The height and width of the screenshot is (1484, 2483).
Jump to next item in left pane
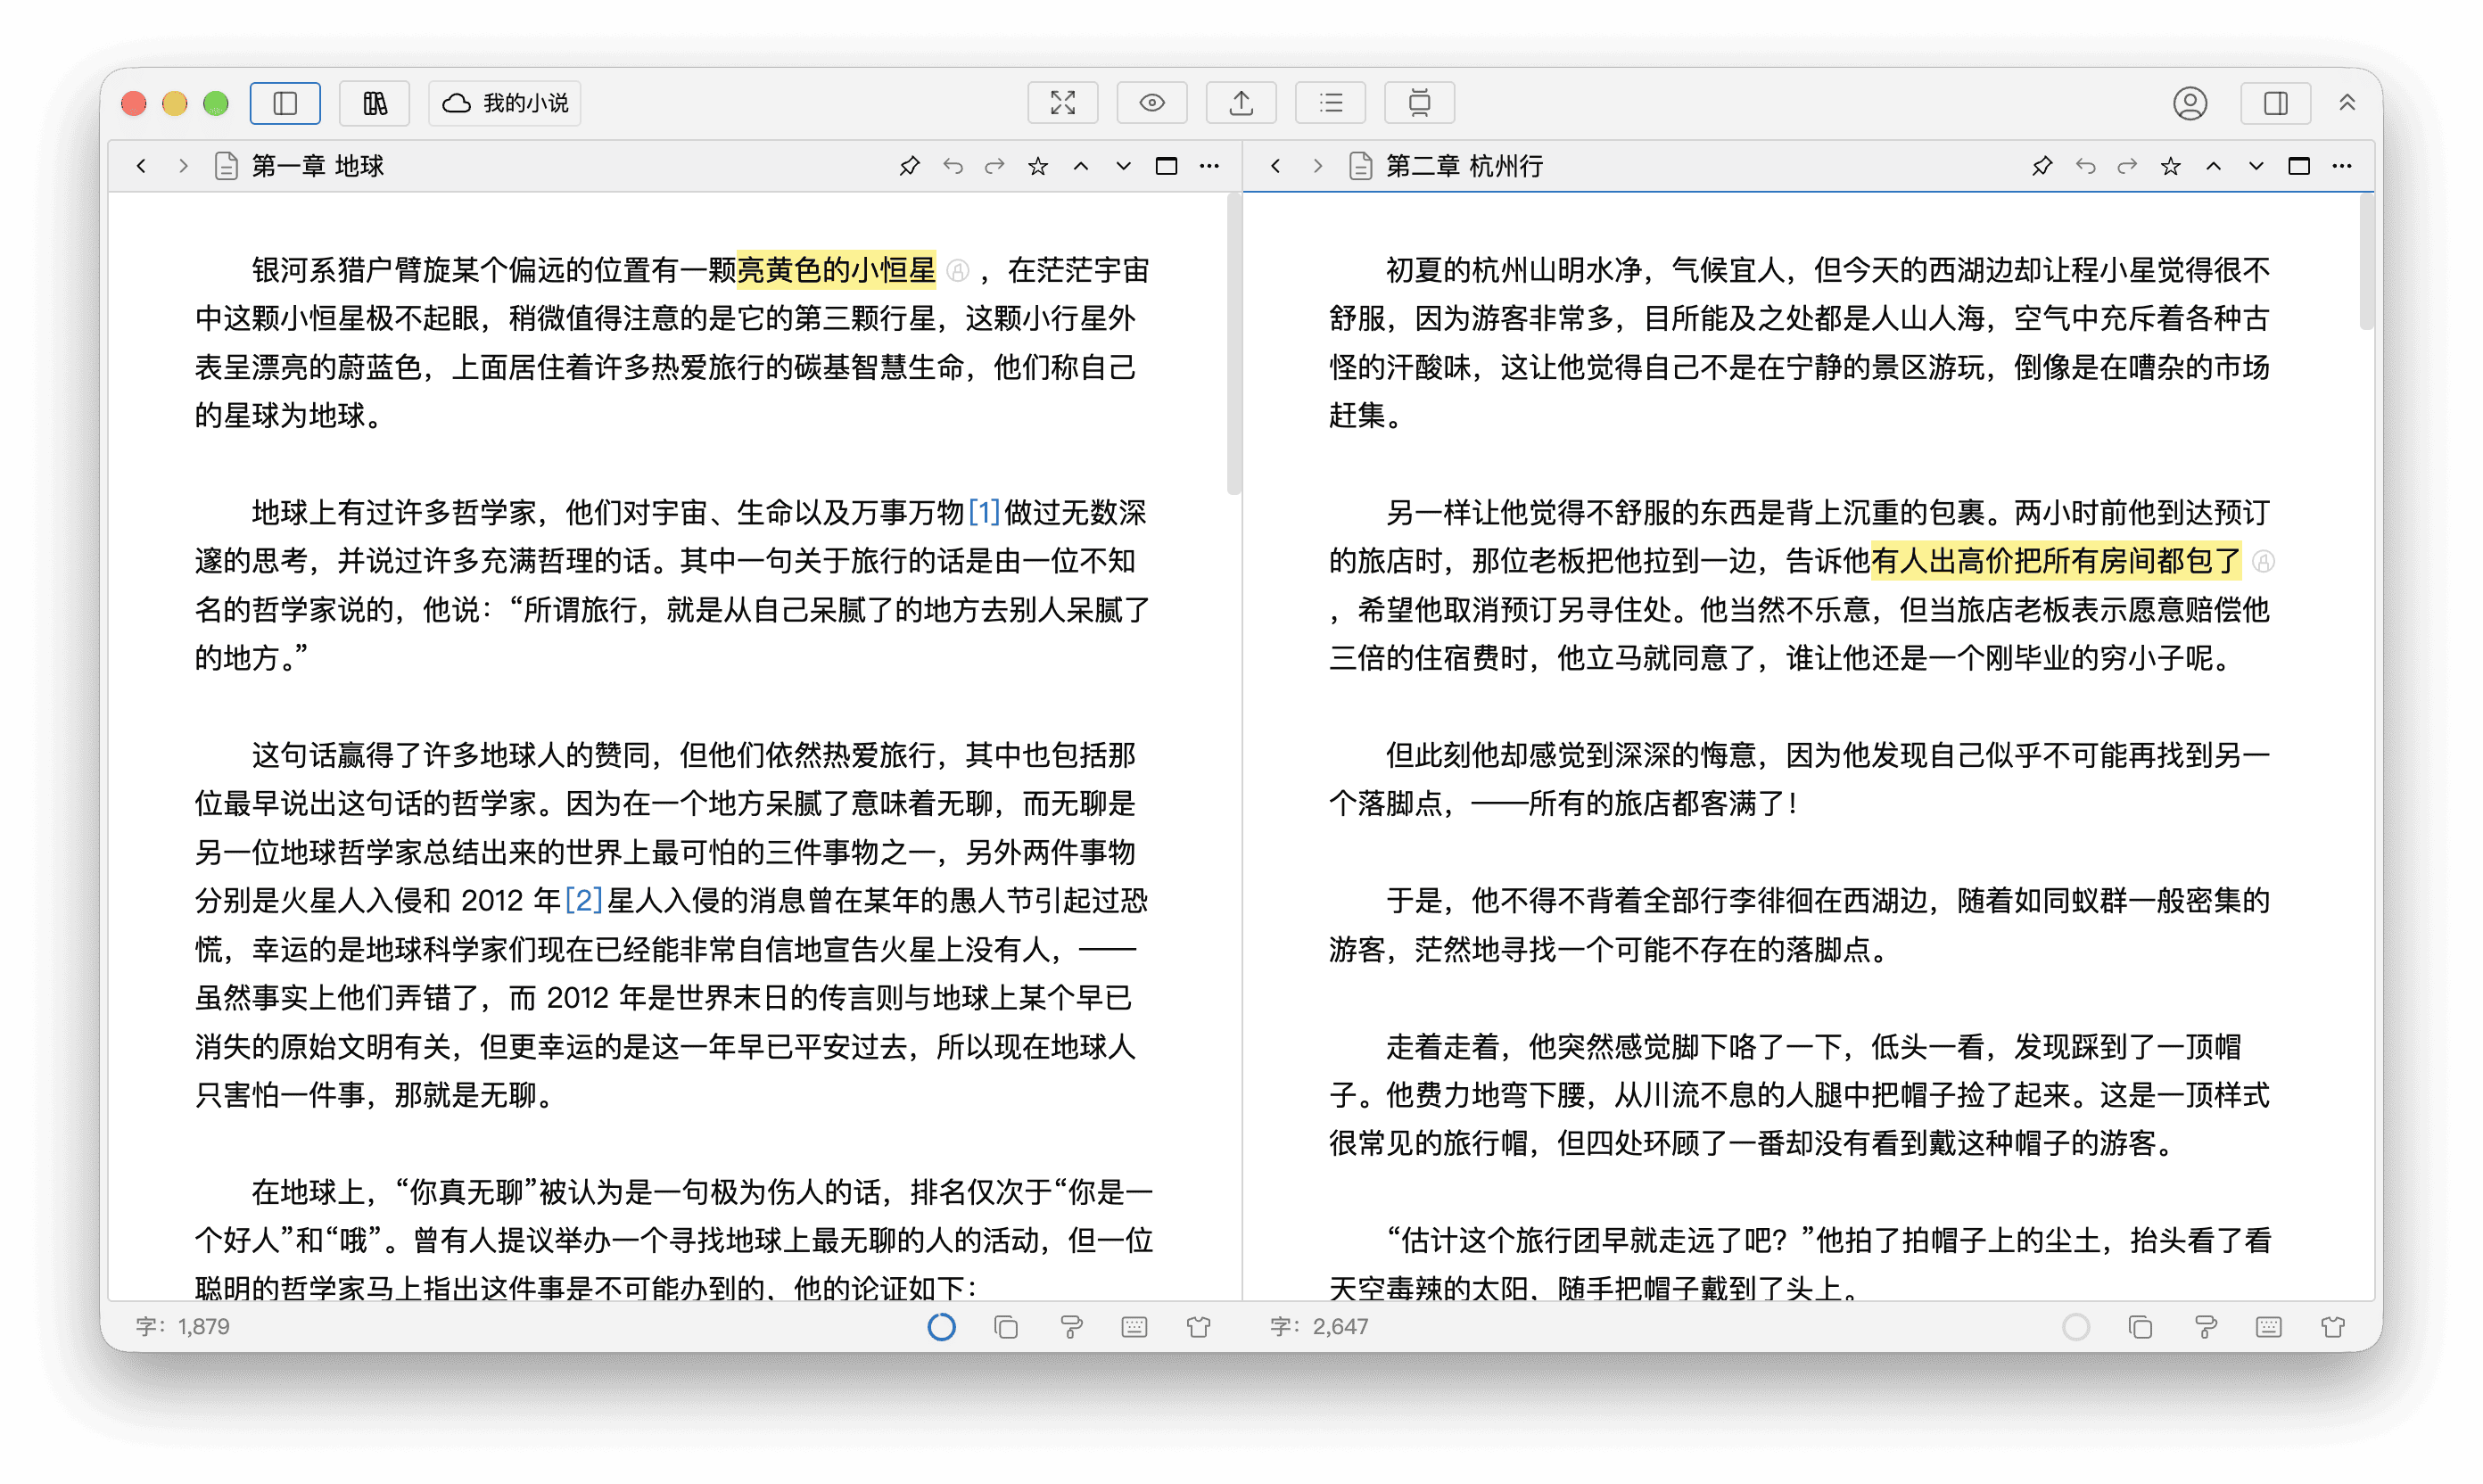1123,166
